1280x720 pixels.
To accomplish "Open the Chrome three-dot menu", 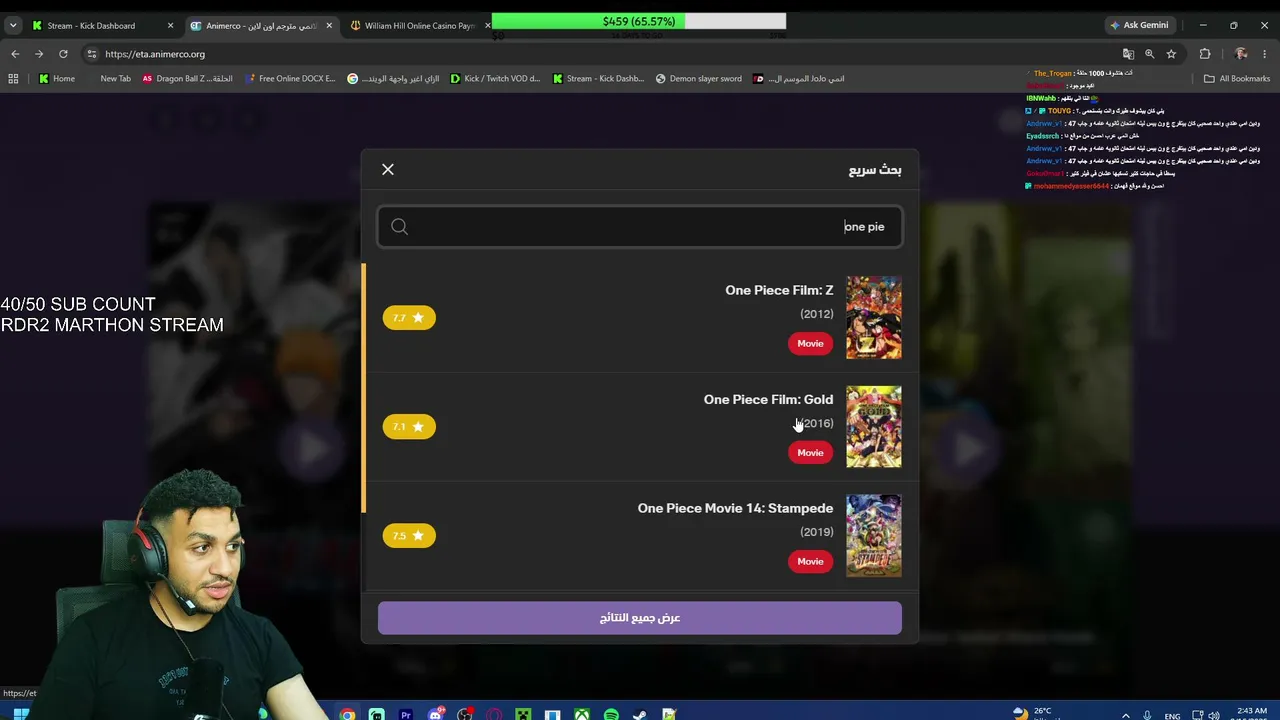I will (x=1264, y=54).
